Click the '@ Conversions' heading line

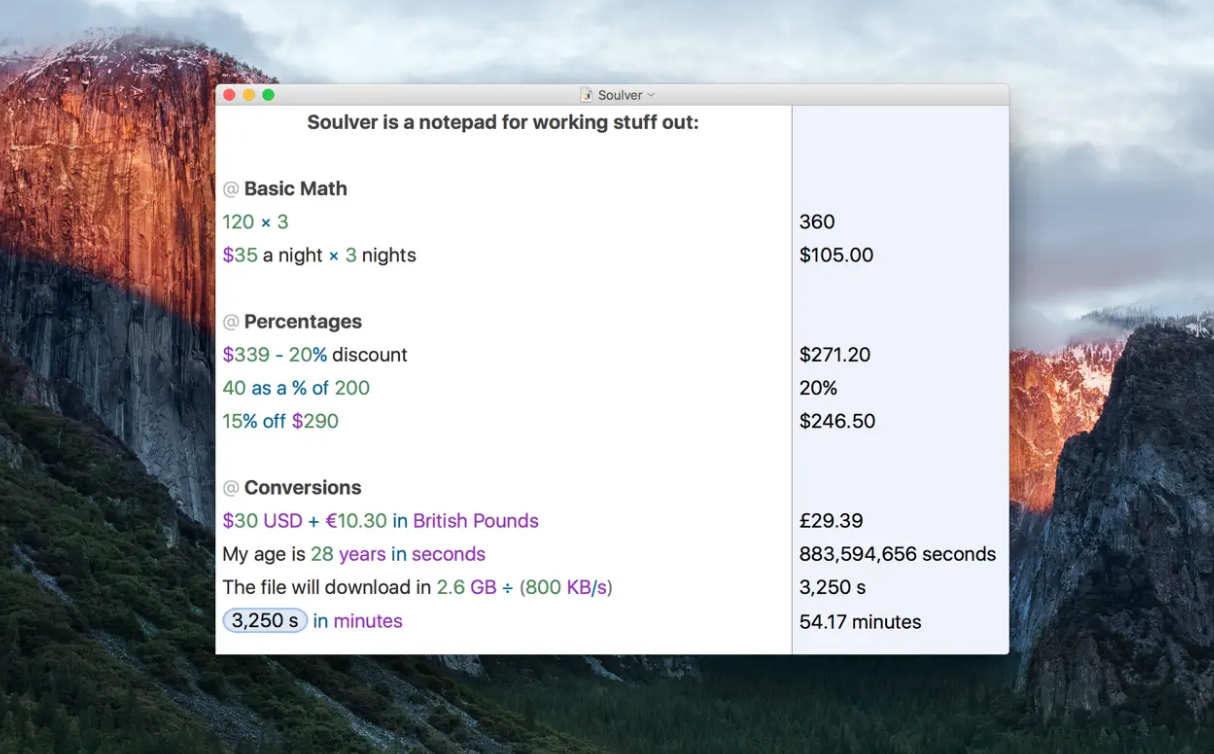tap(292, 488)
